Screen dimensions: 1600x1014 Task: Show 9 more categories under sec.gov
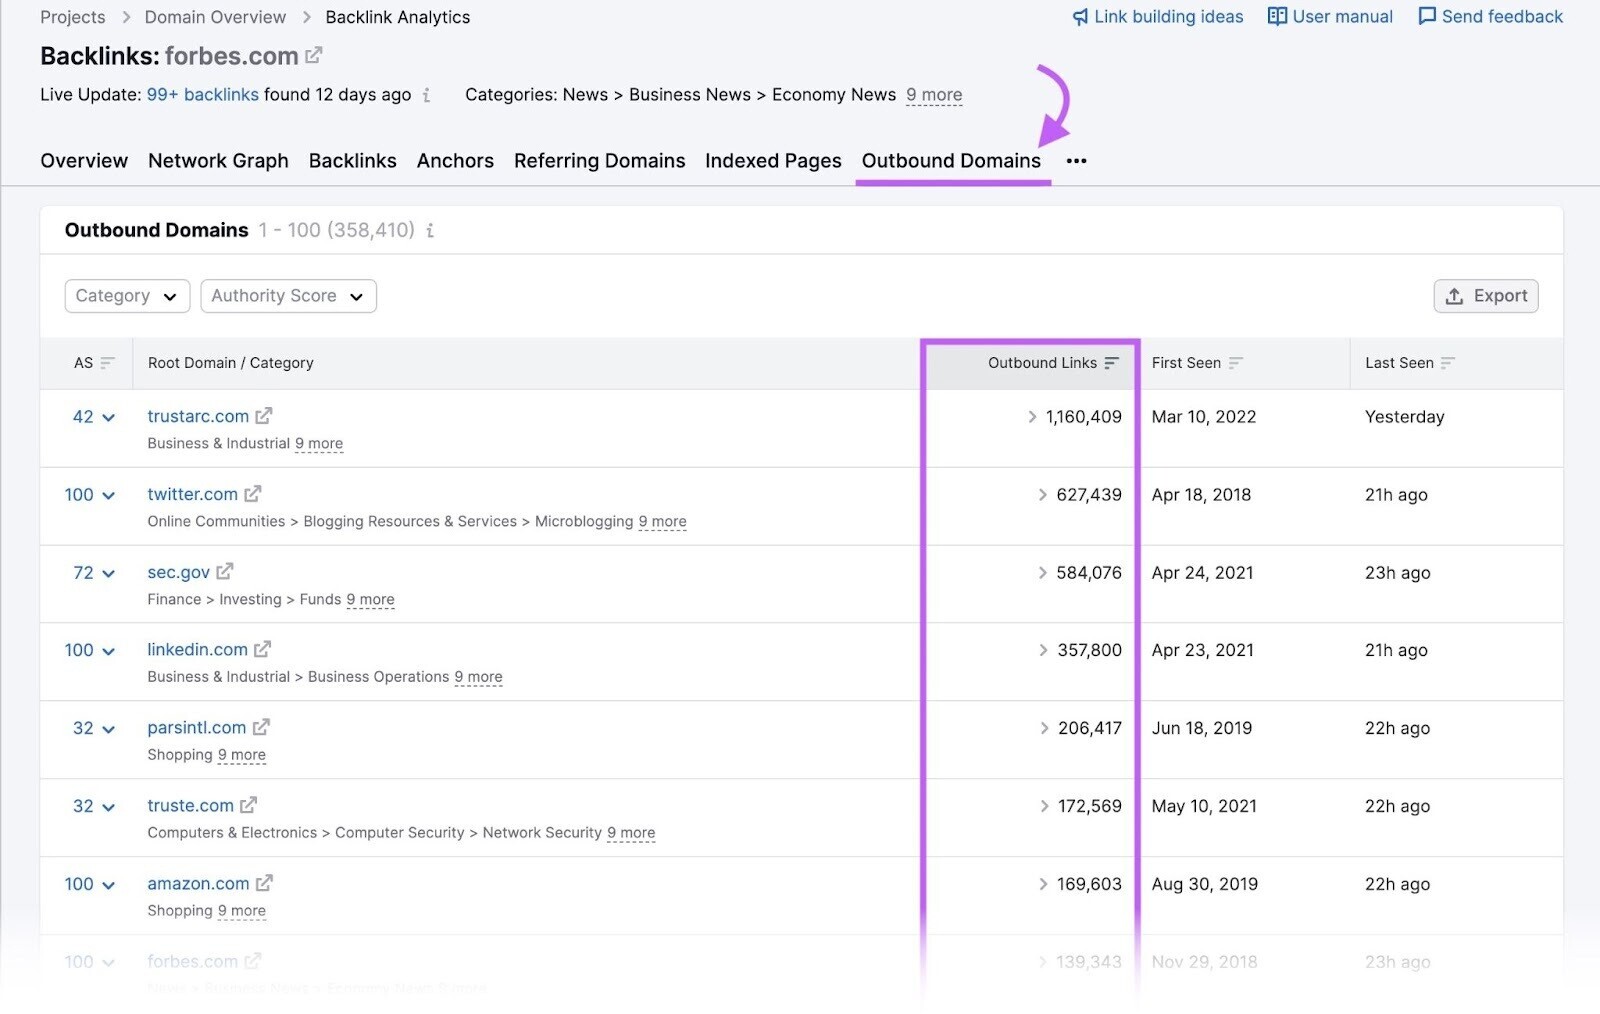pyautogui.click(x=371, y=599)
